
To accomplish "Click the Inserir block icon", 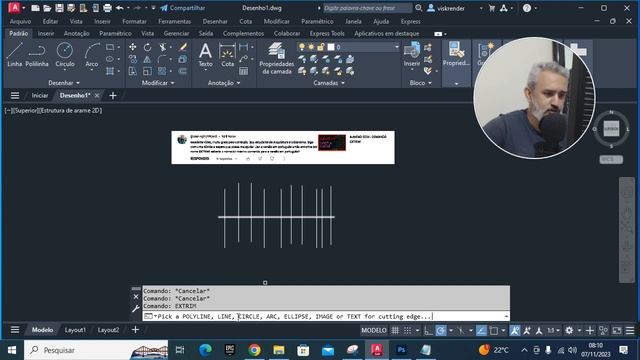I will click(412, 55).
